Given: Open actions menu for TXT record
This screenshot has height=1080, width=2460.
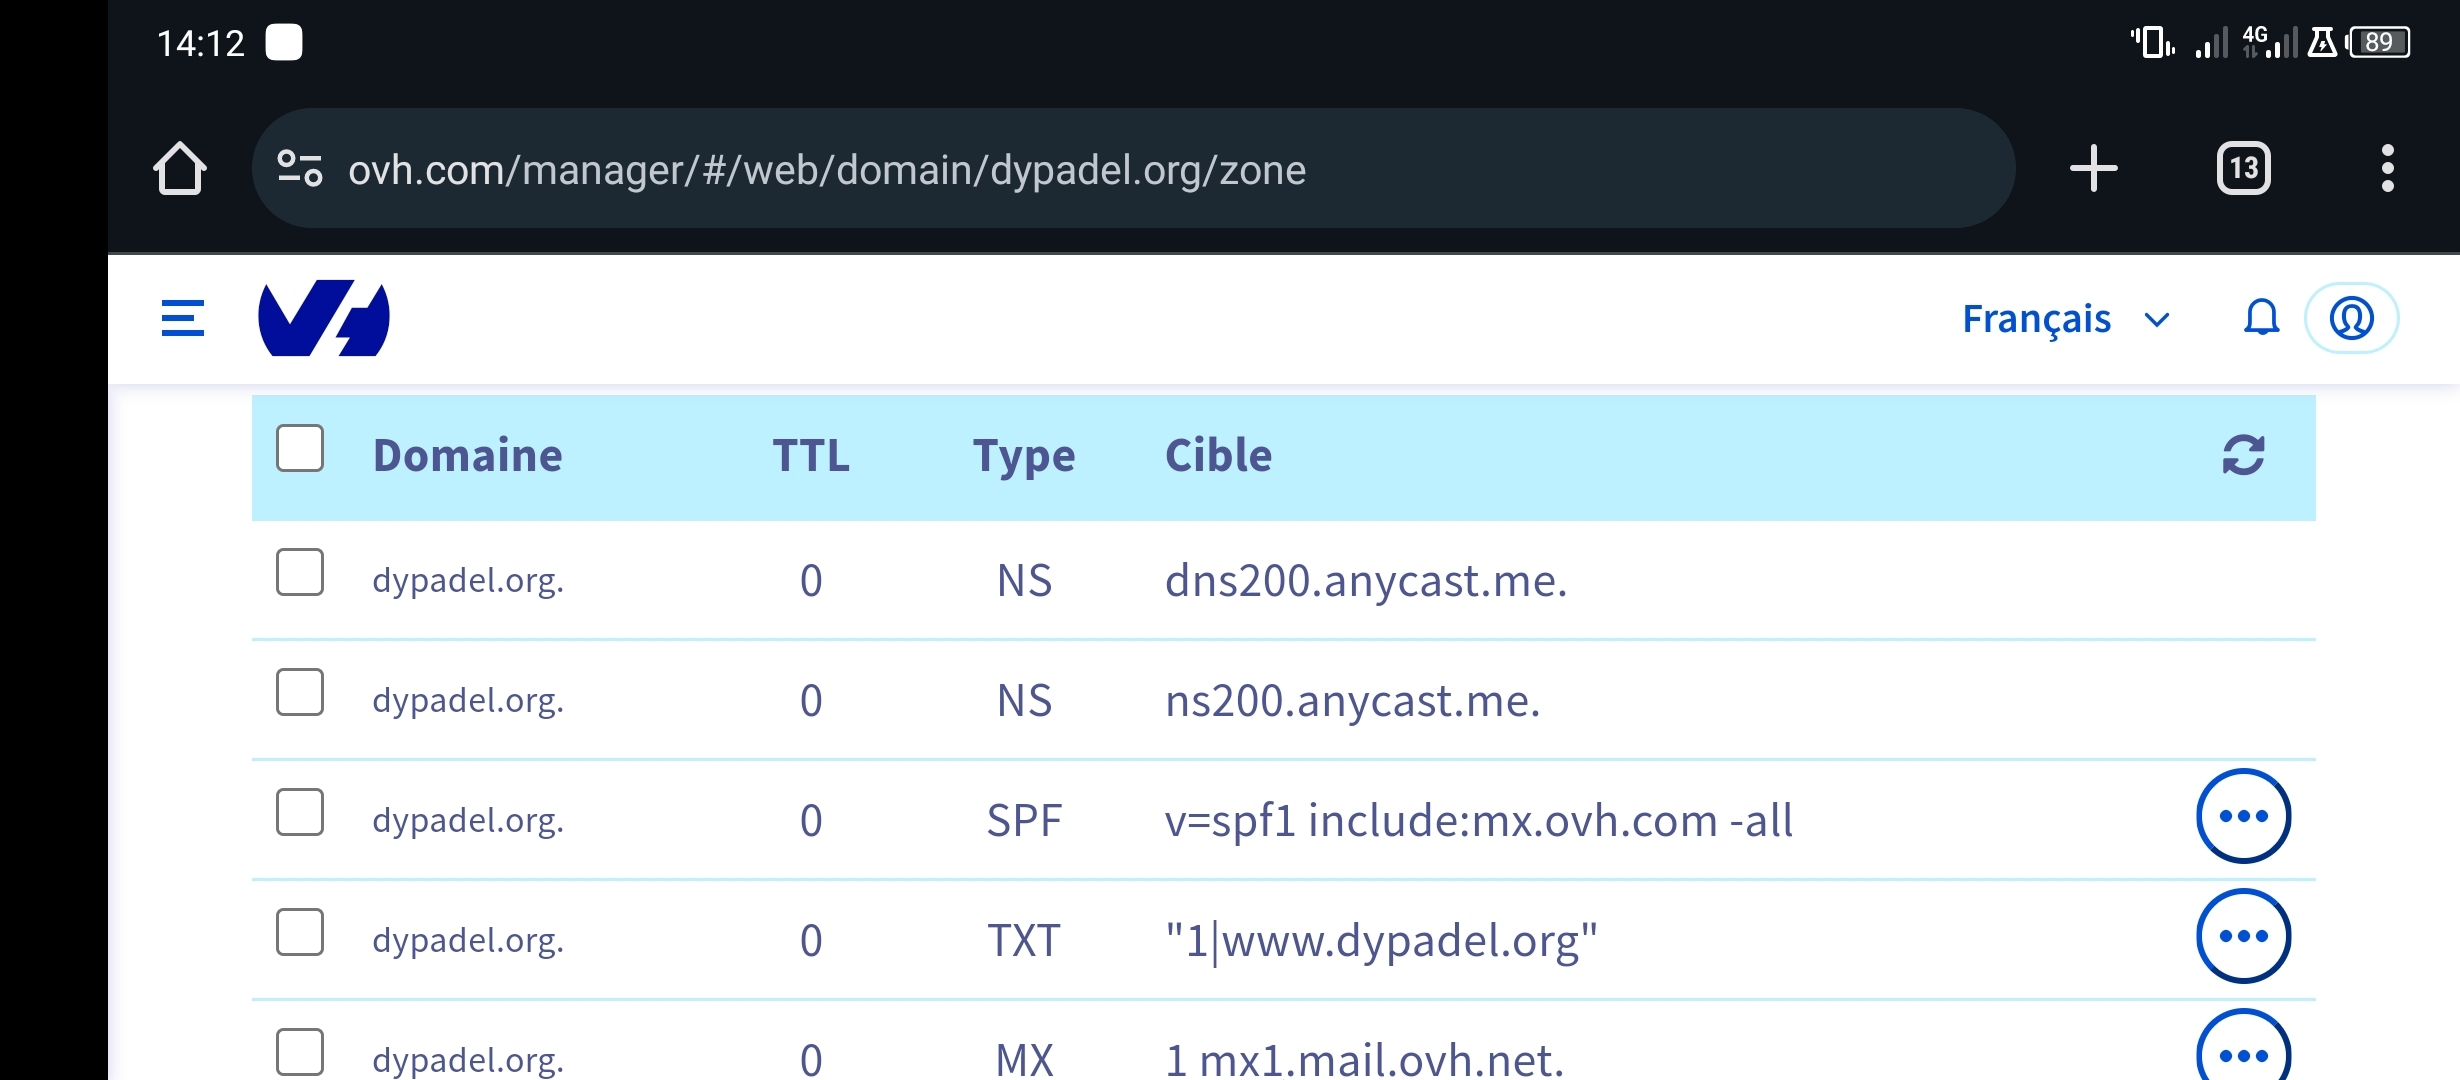Looking at the screenshot, I should point(2243,936).
